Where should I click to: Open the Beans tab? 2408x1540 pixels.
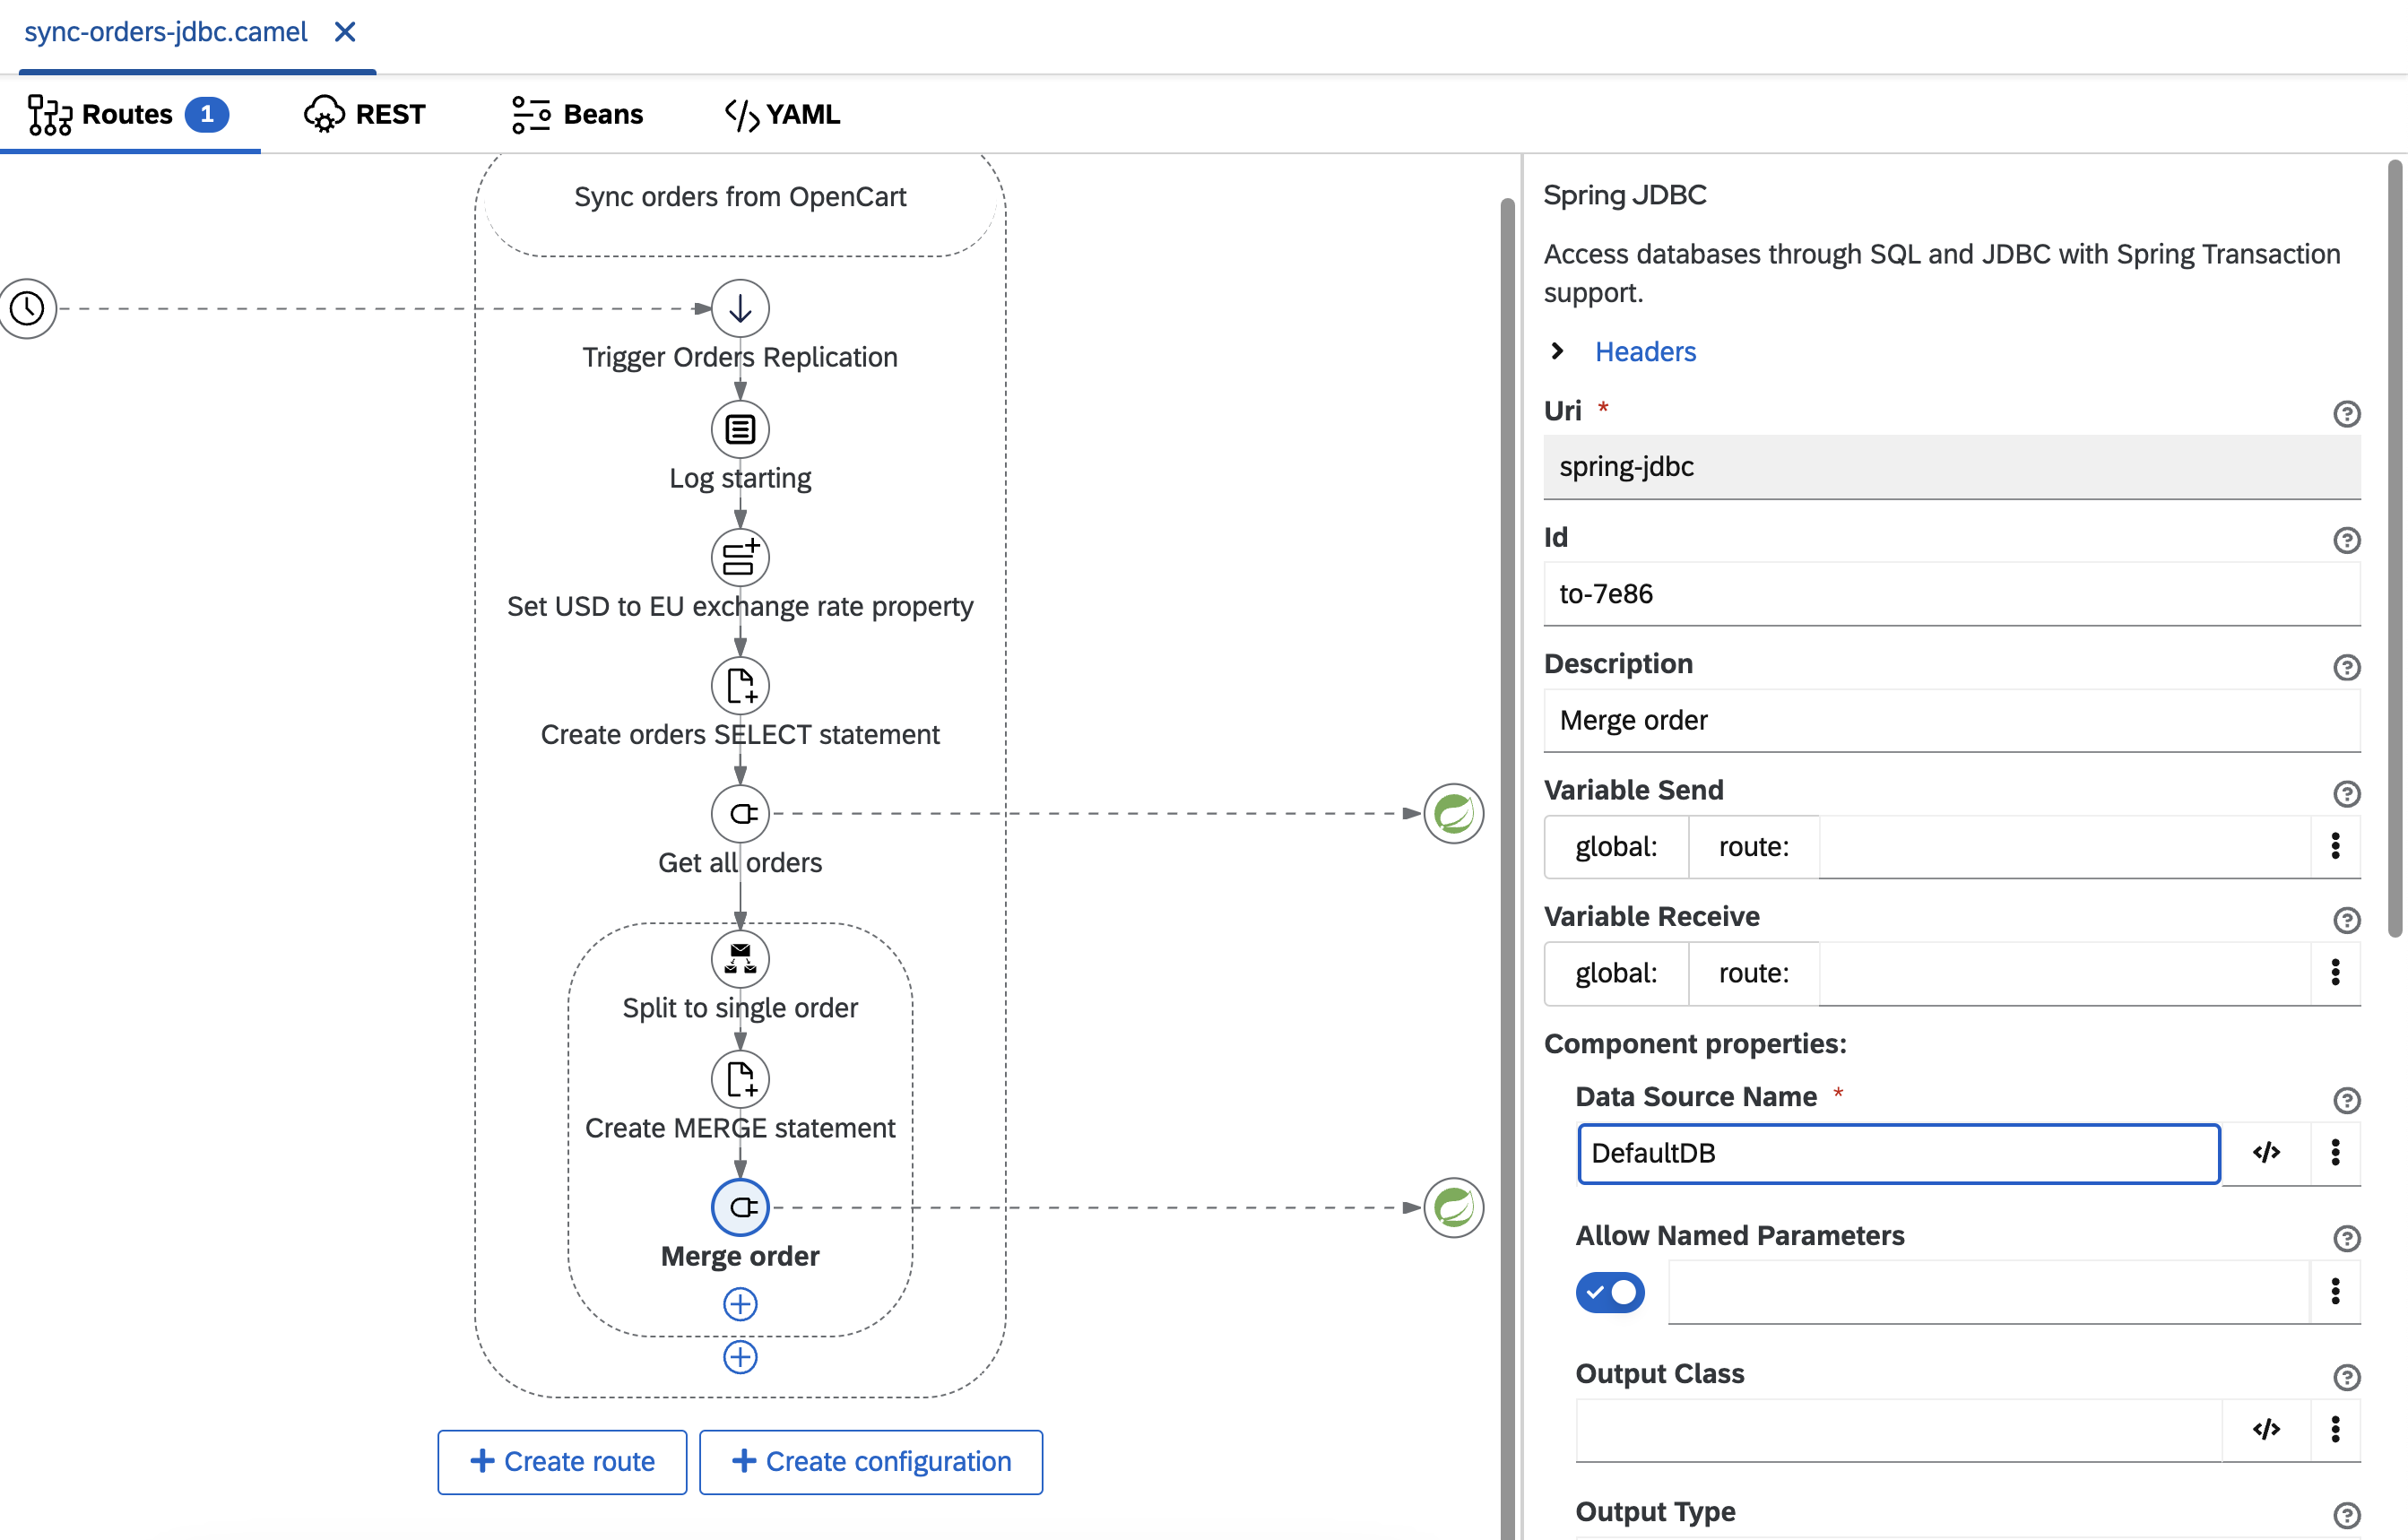pyautogui.click(x=577, y=114)
